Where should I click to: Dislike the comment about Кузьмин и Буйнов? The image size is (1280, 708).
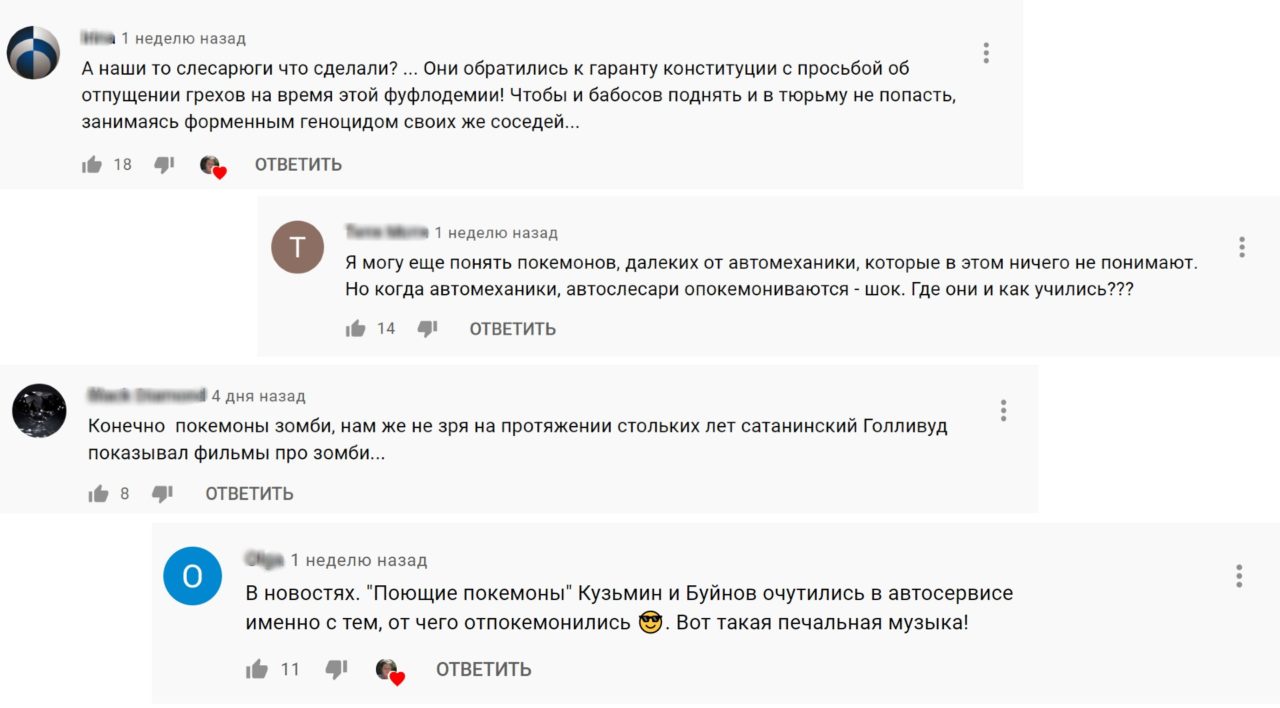point(338,670)
